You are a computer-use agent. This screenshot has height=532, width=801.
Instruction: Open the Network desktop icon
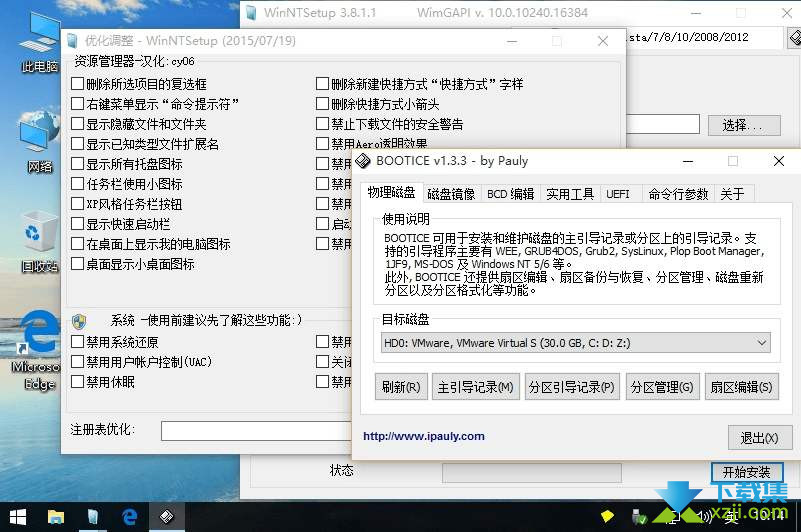pyautogui.click(x=40, y=143)
